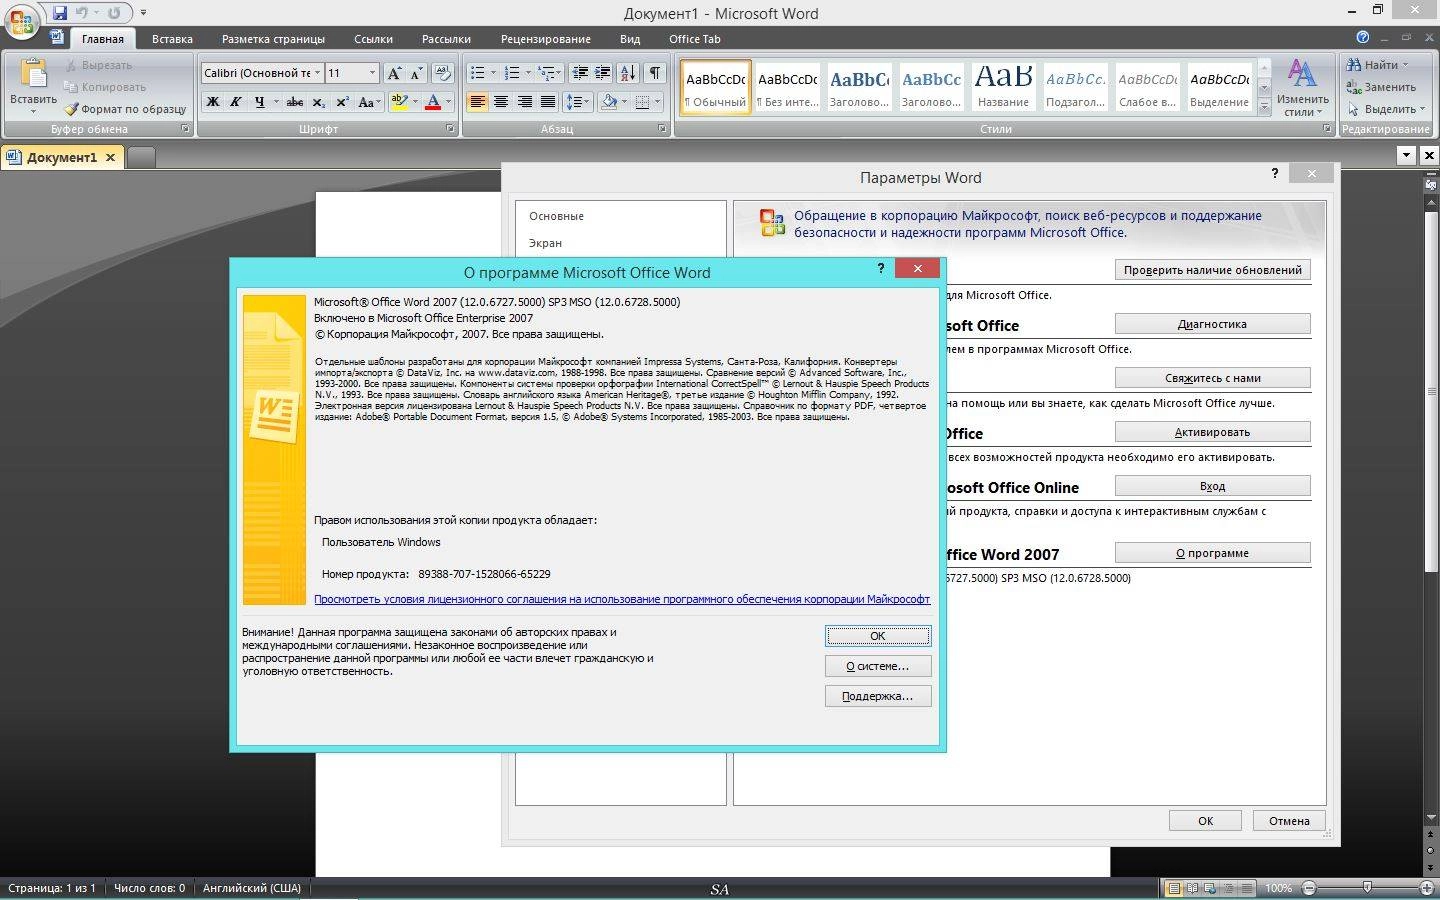Open the Вставка ribbon tab

point(172,39)
